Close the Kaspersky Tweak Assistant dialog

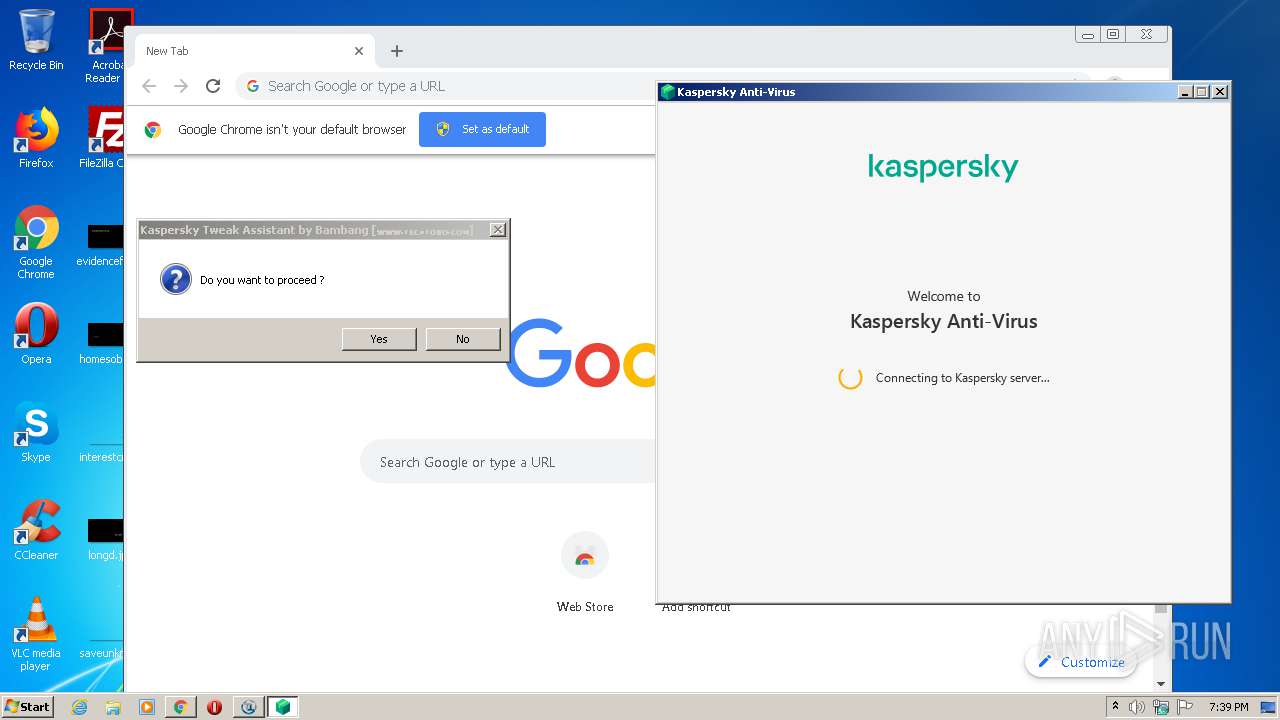point(497,230)
